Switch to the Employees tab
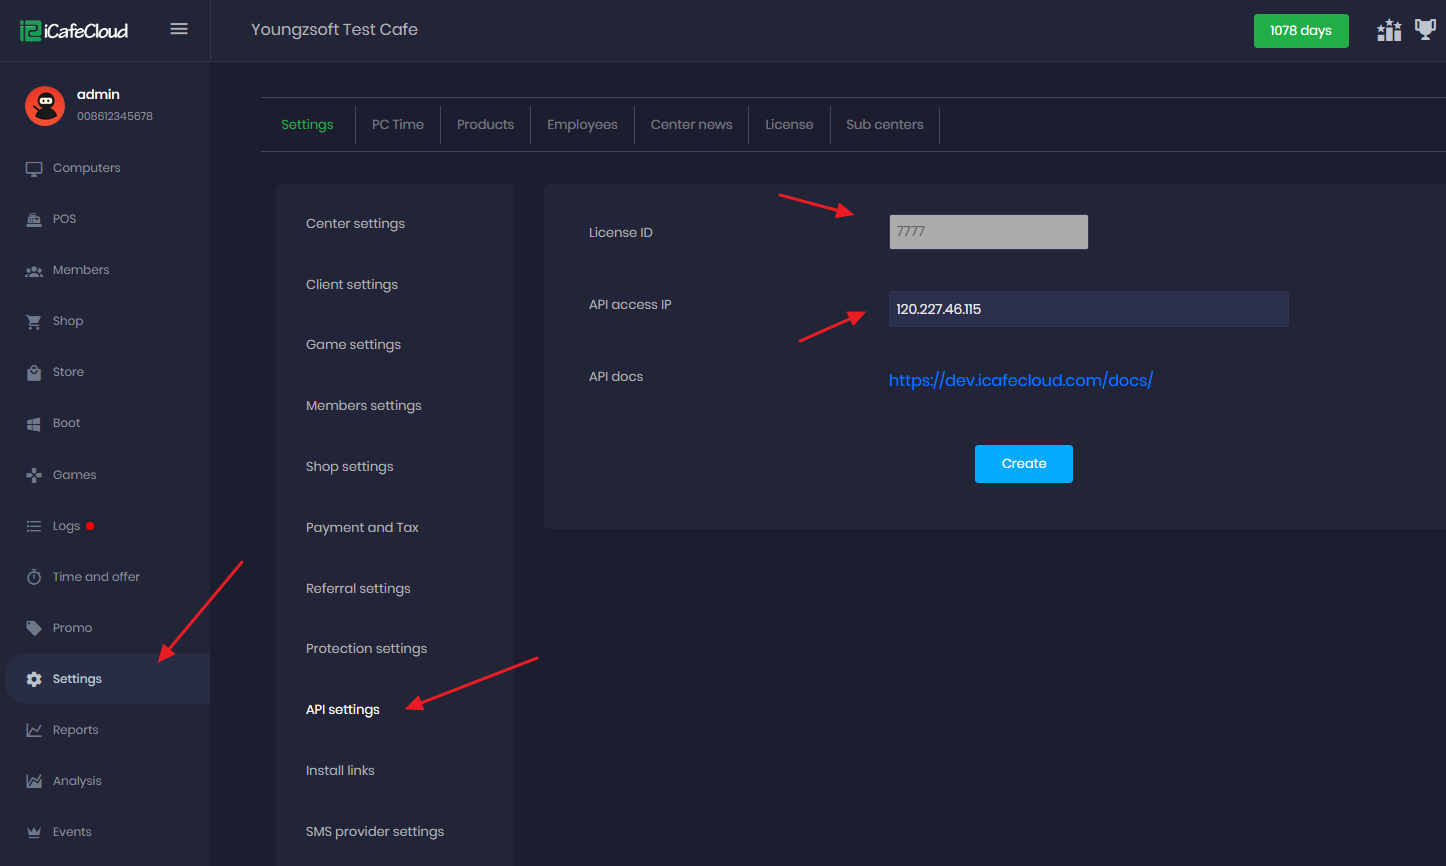The height and width of the screenshot is (866, 1446). coord(582,125)
